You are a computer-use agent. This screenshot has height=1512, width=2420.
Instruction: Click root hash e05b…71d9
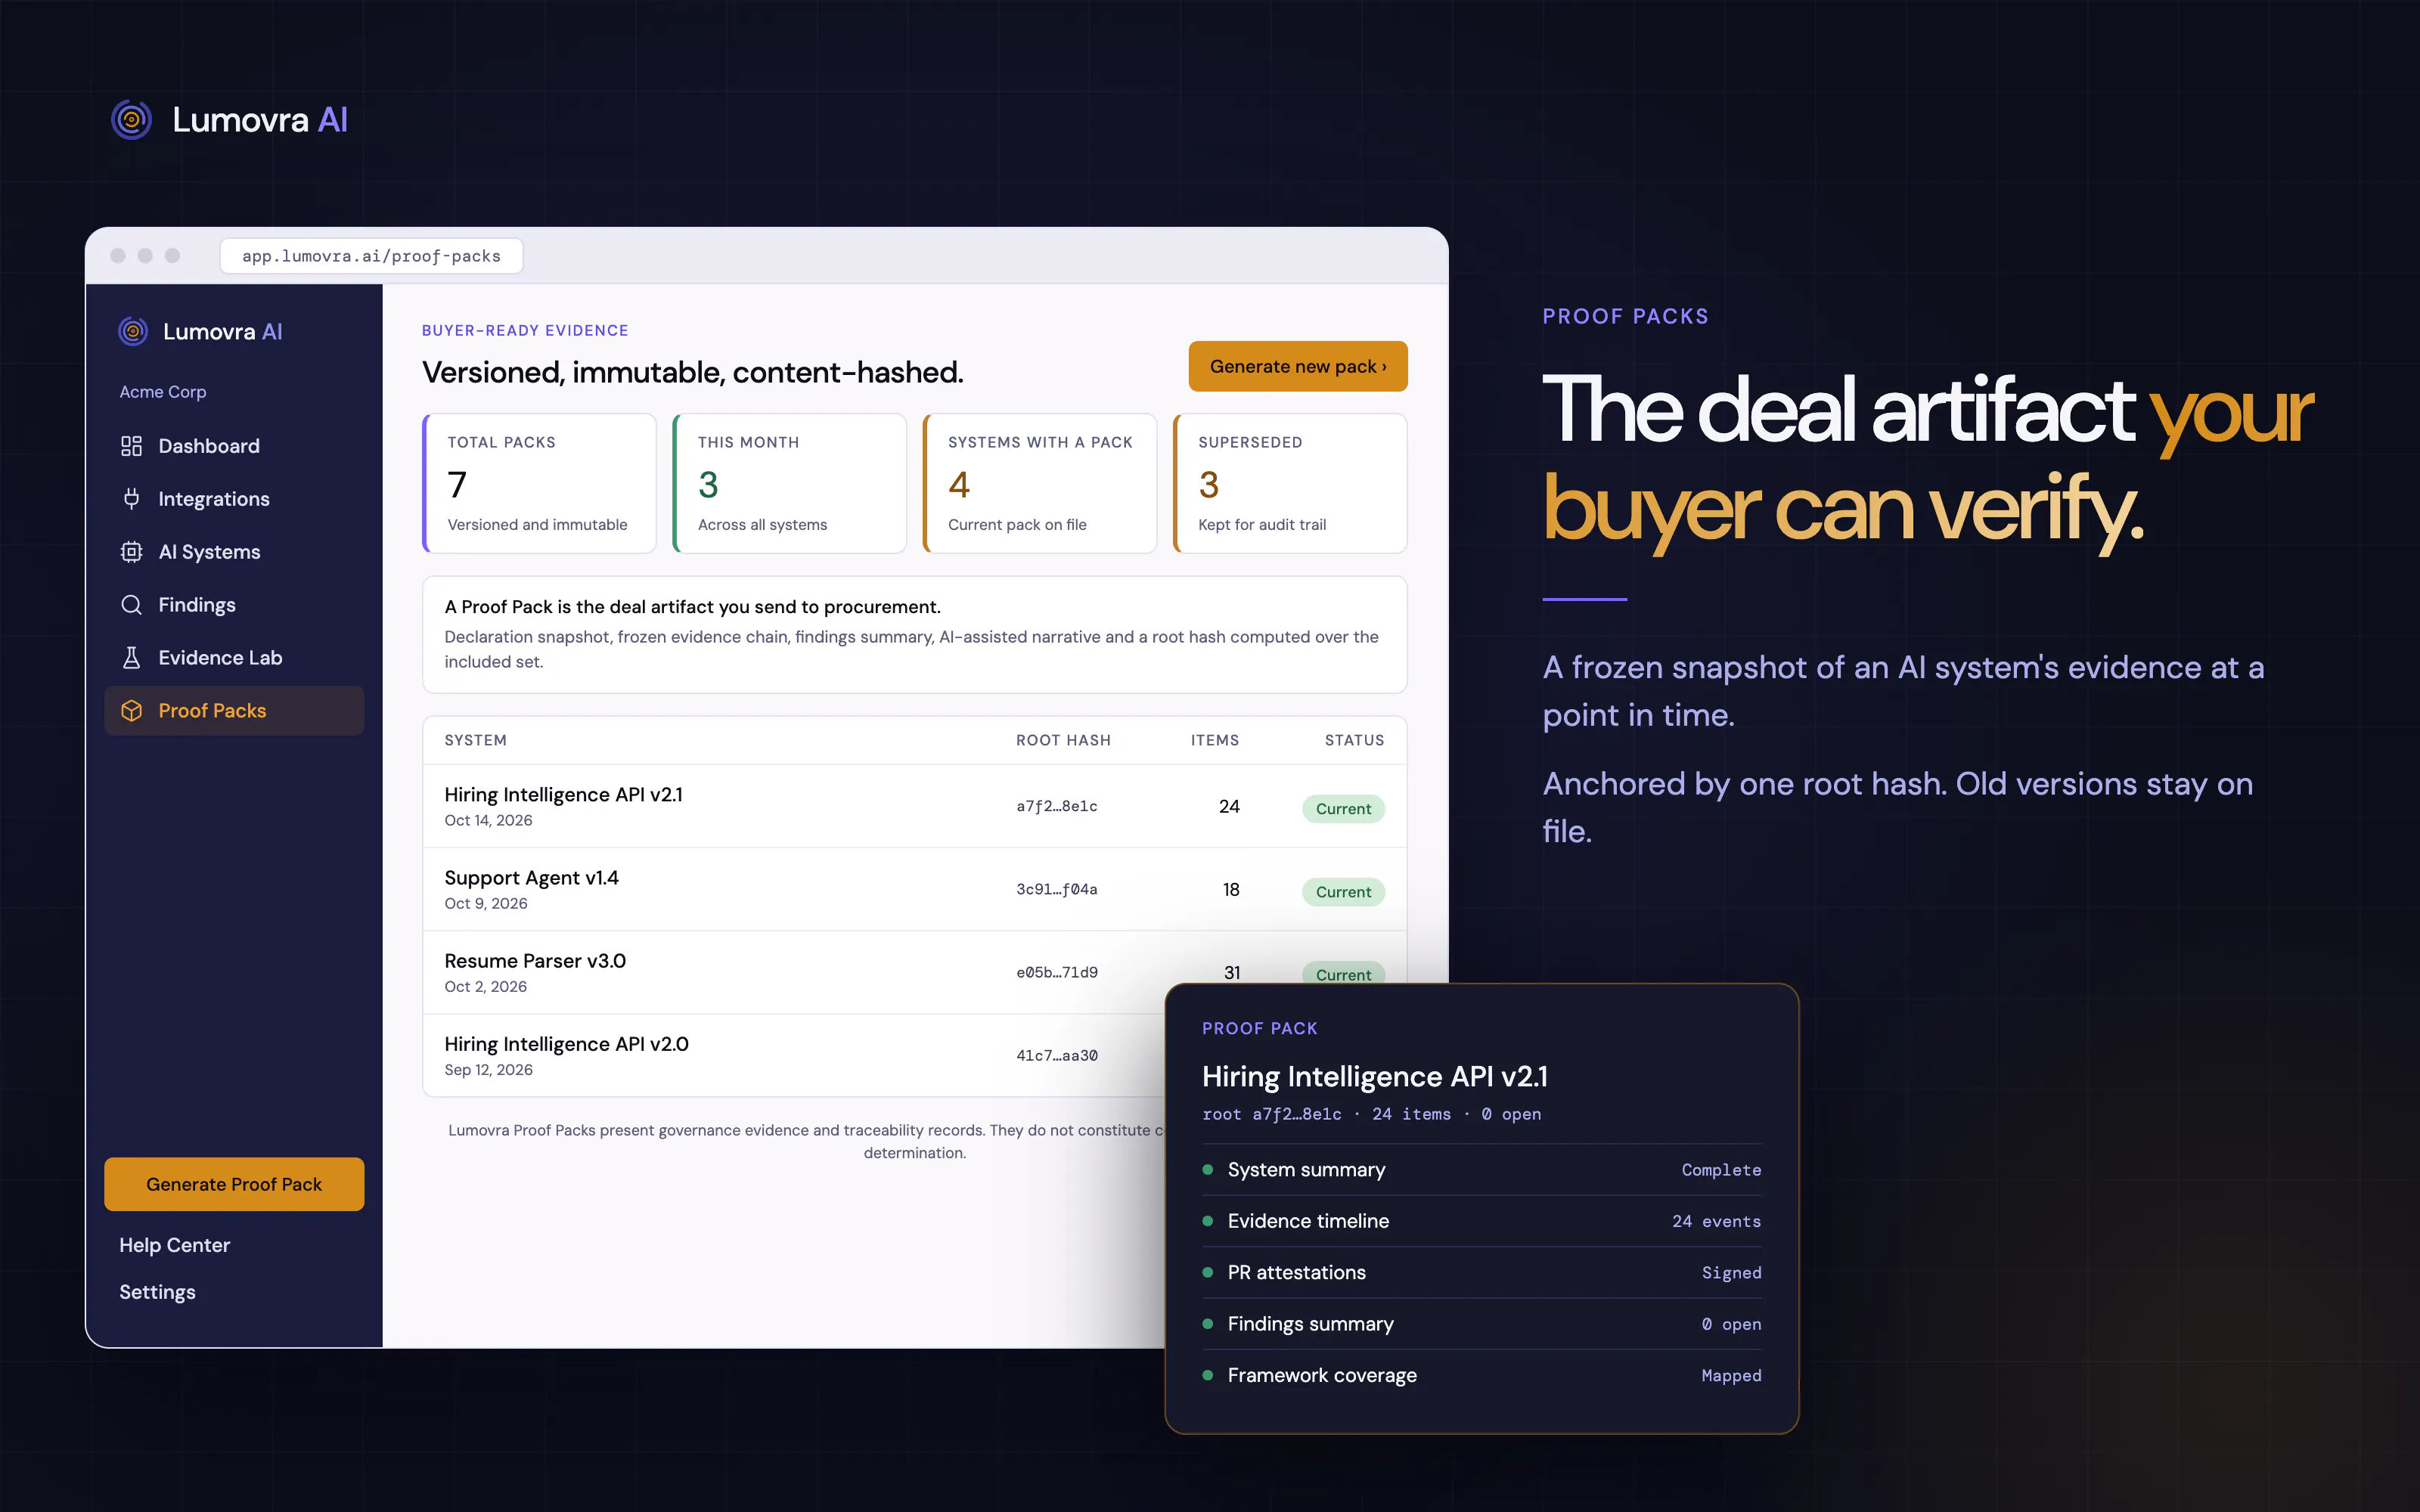pos(1057,972)
